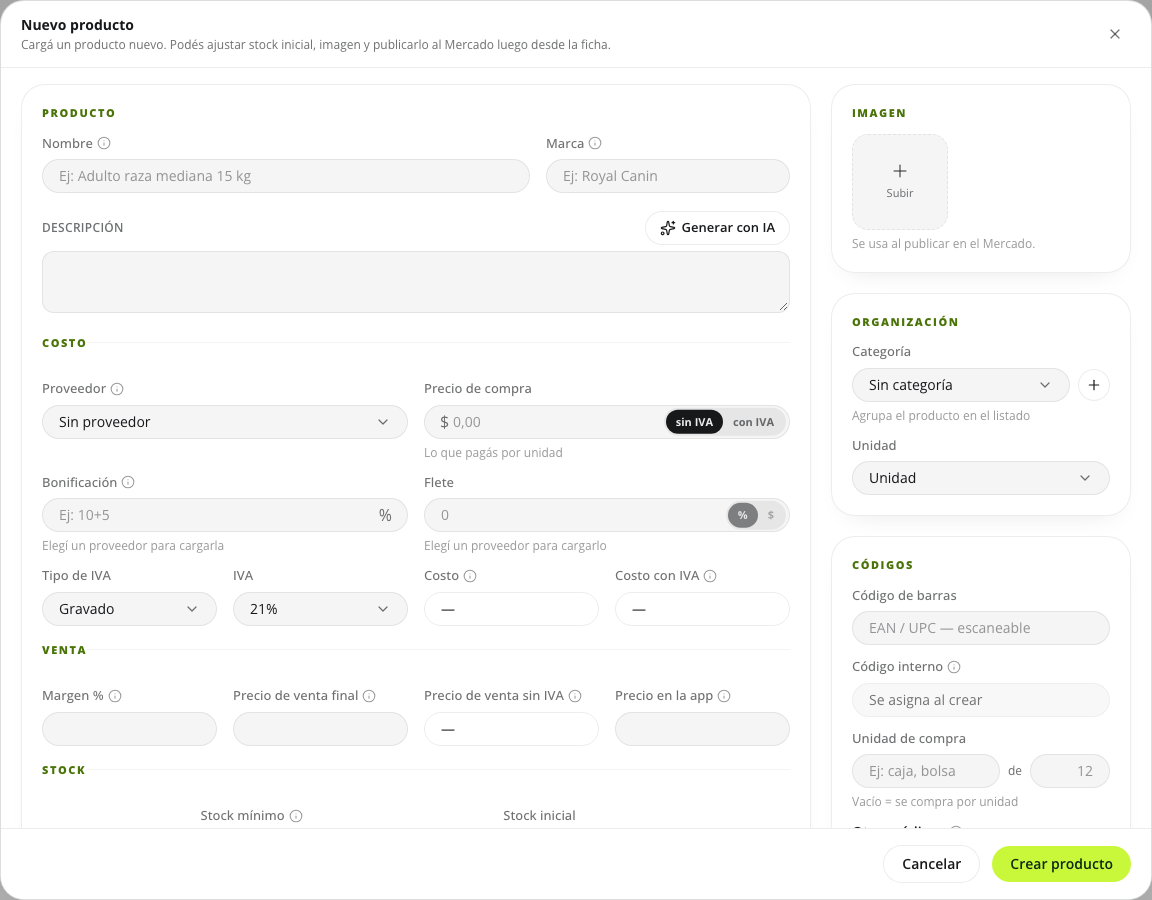The height and width of the screenshot is (900, 1152).
Task: Close the Nuevo producto dialog
Action: [x=1115, y=34]
